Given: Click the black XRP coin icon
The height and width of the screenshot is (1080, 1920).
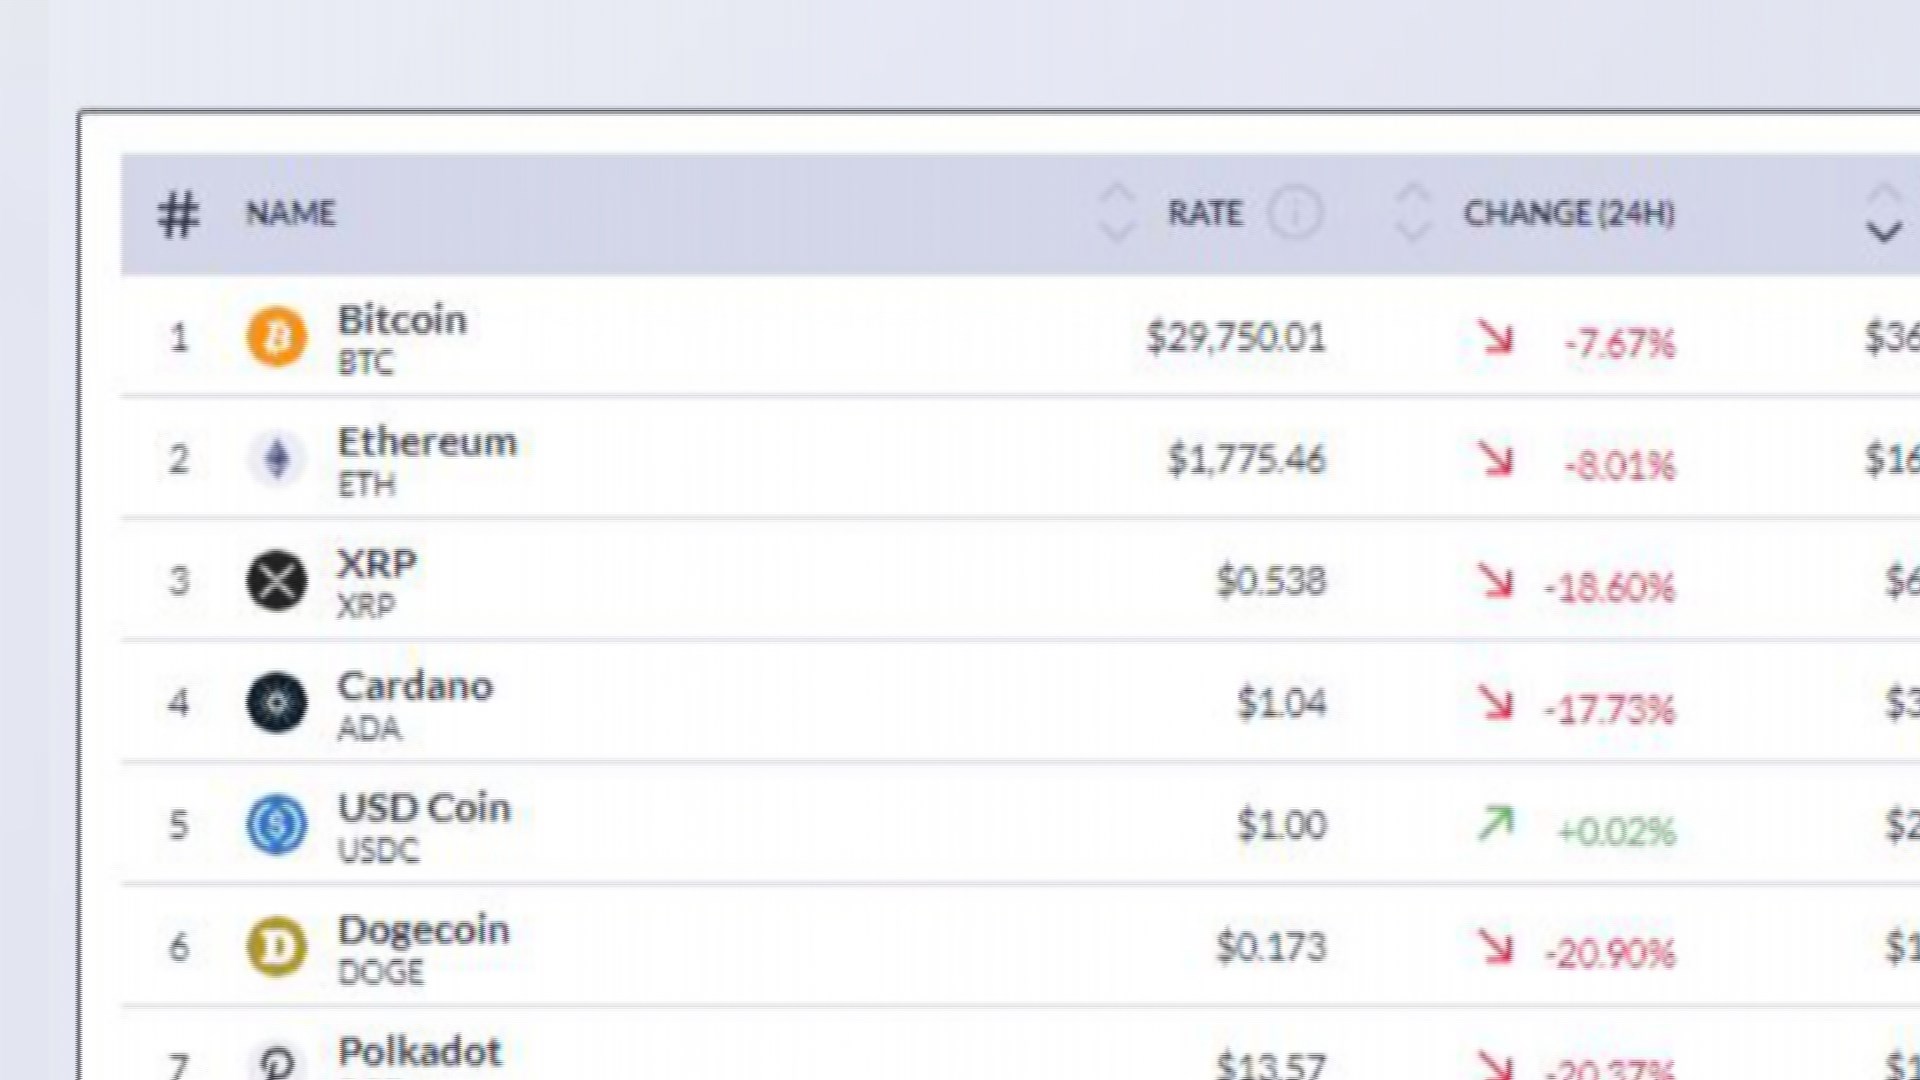Looking at the screenshot, I should [277, 581].
